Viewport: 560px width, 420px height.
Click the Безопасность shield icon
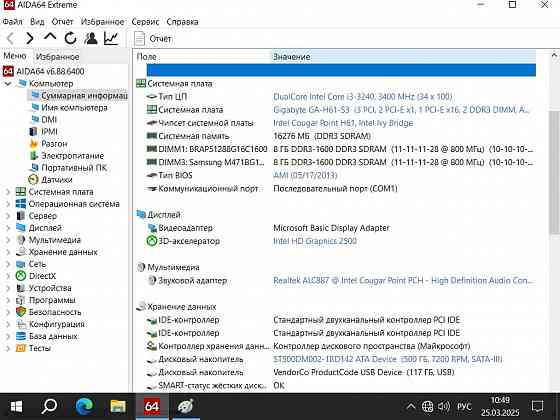coord(21,312)
